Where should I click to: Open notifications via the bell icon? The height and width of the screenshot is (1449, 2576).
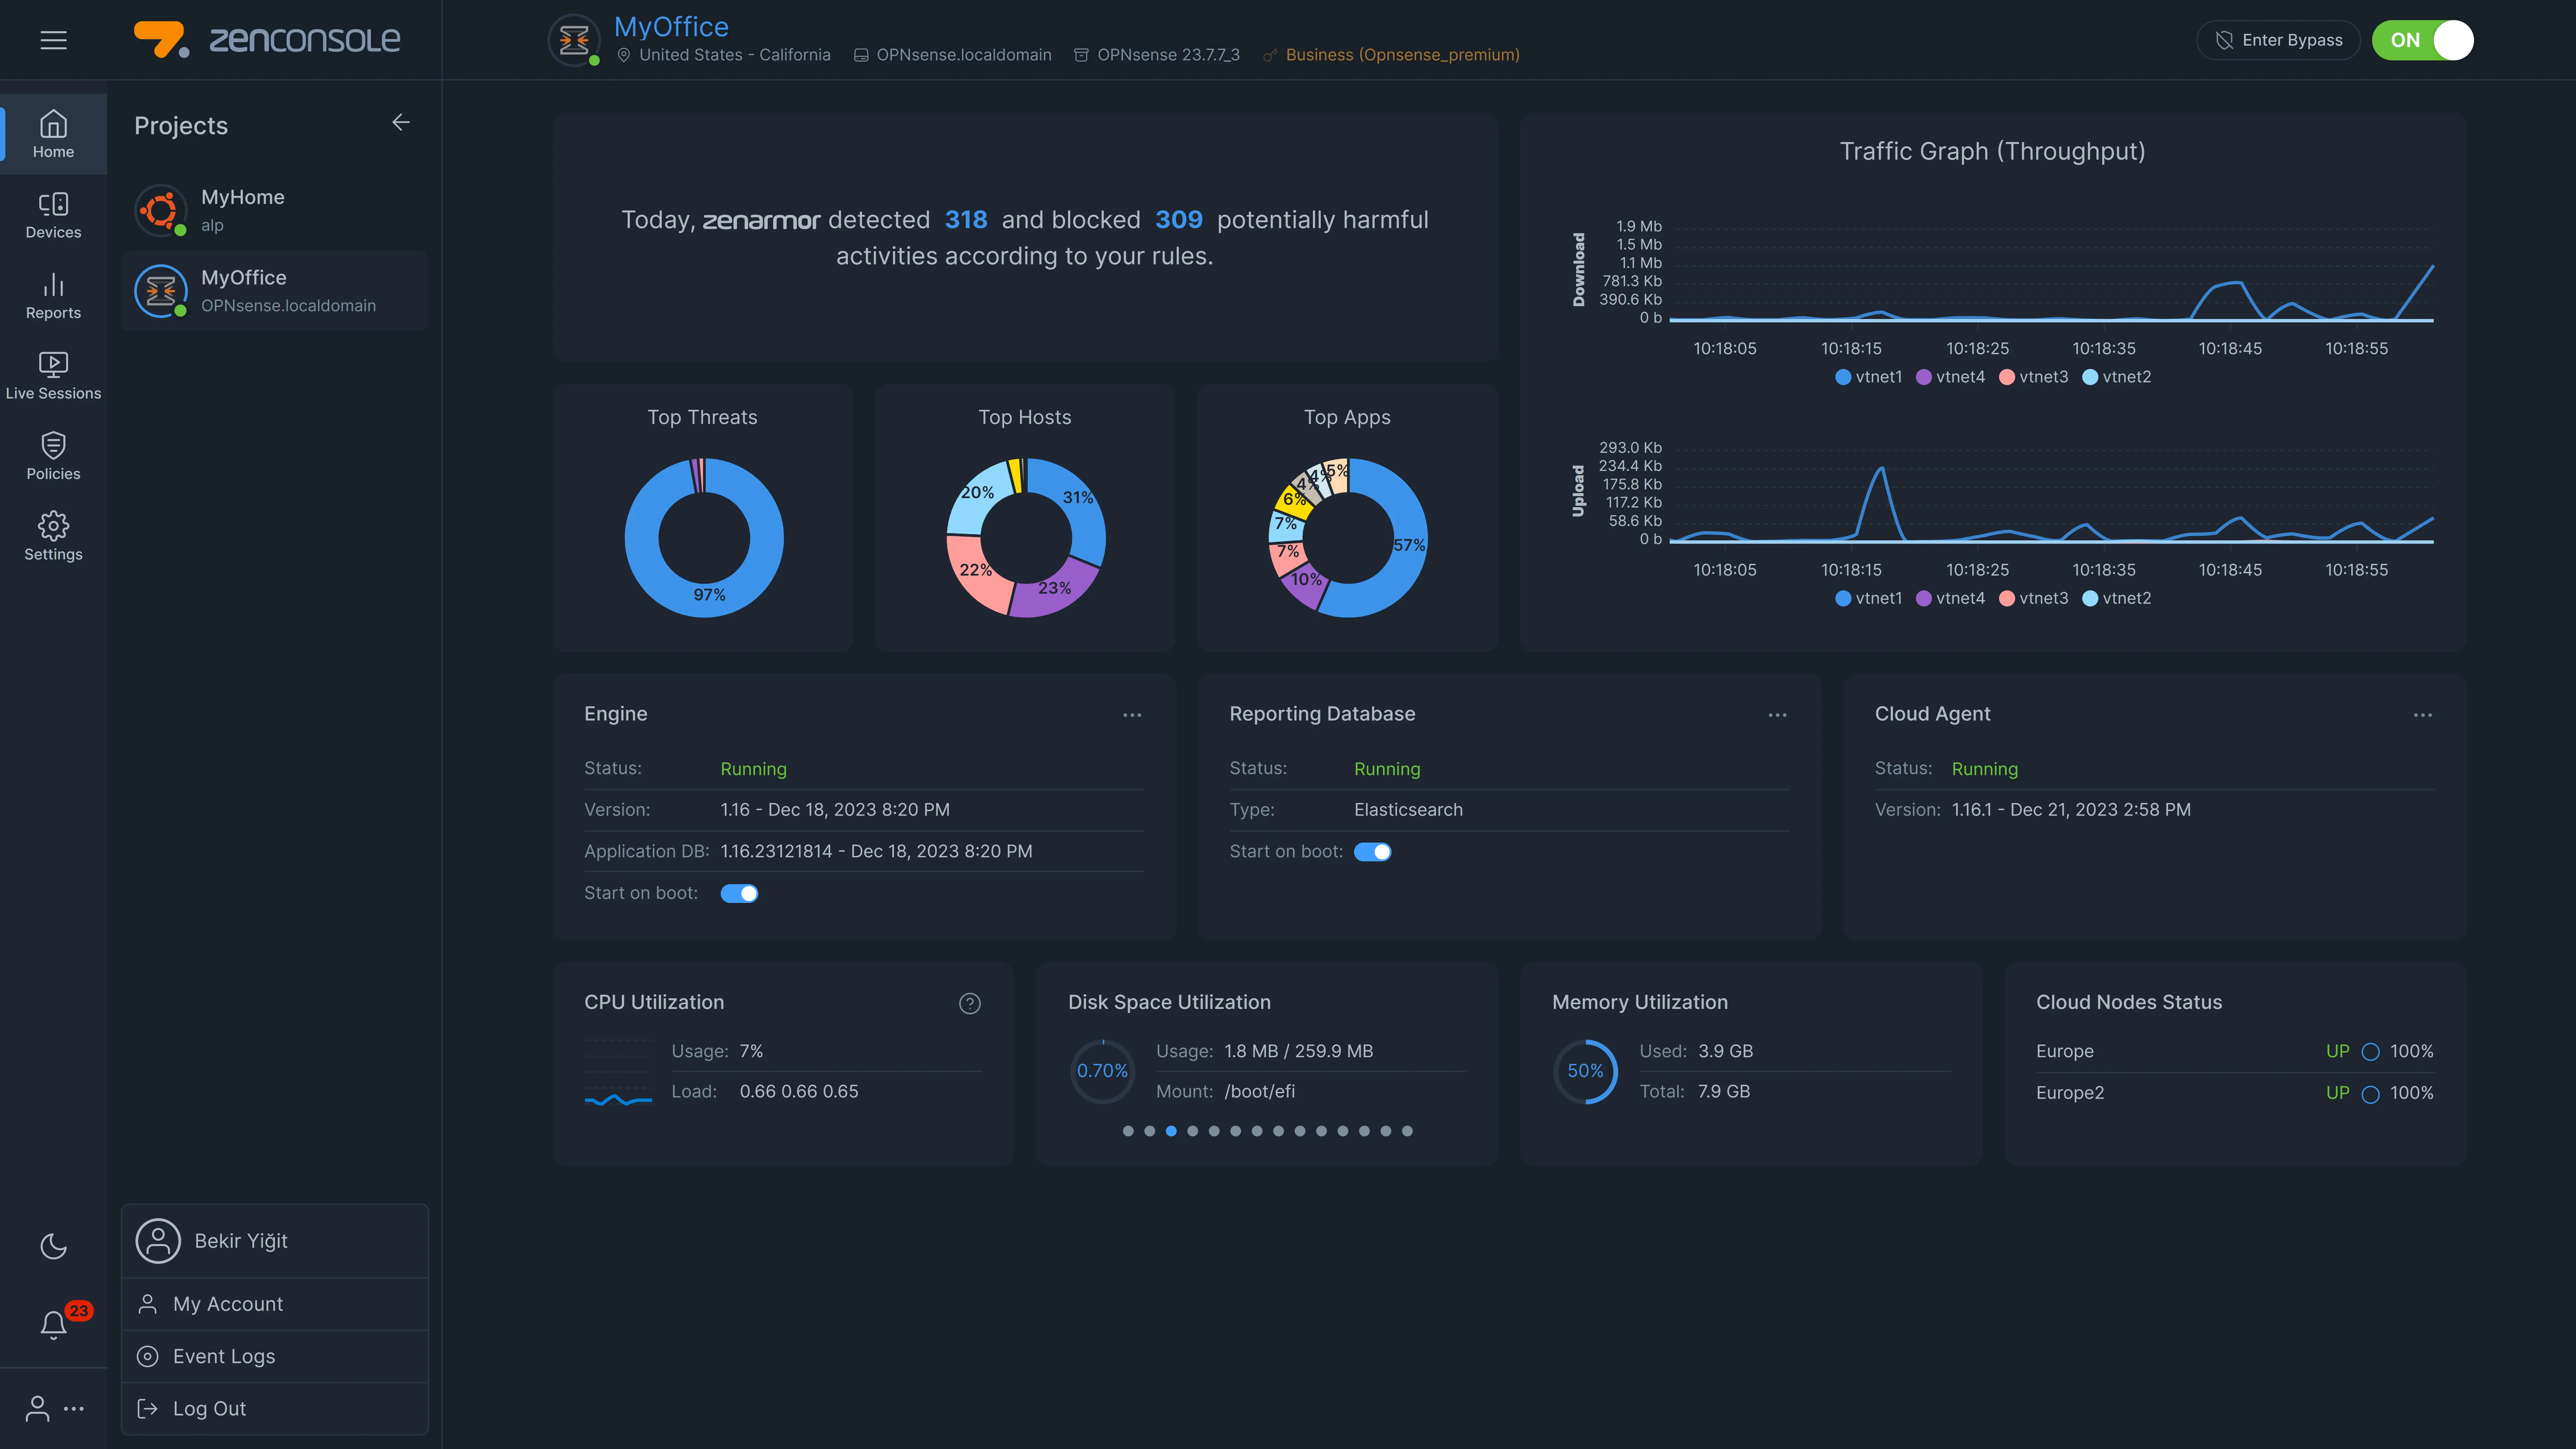tap(53, 1325)
